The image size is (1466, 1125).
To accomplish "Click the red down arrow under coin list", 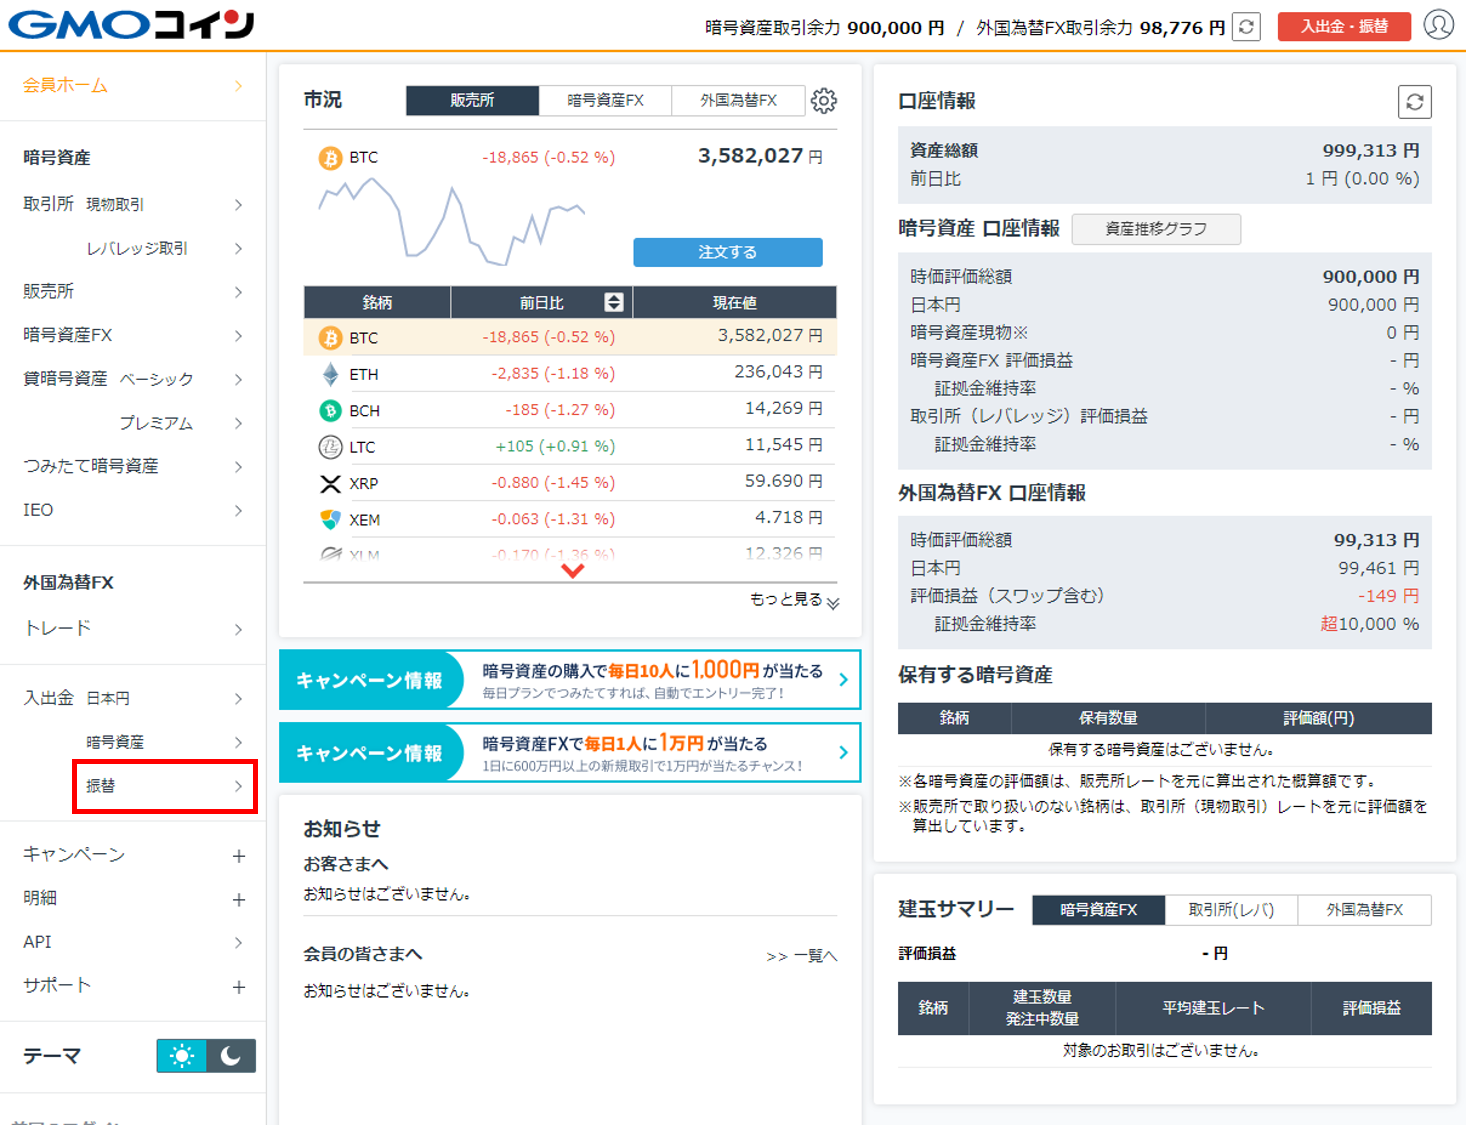I will [x=572, y=571].
